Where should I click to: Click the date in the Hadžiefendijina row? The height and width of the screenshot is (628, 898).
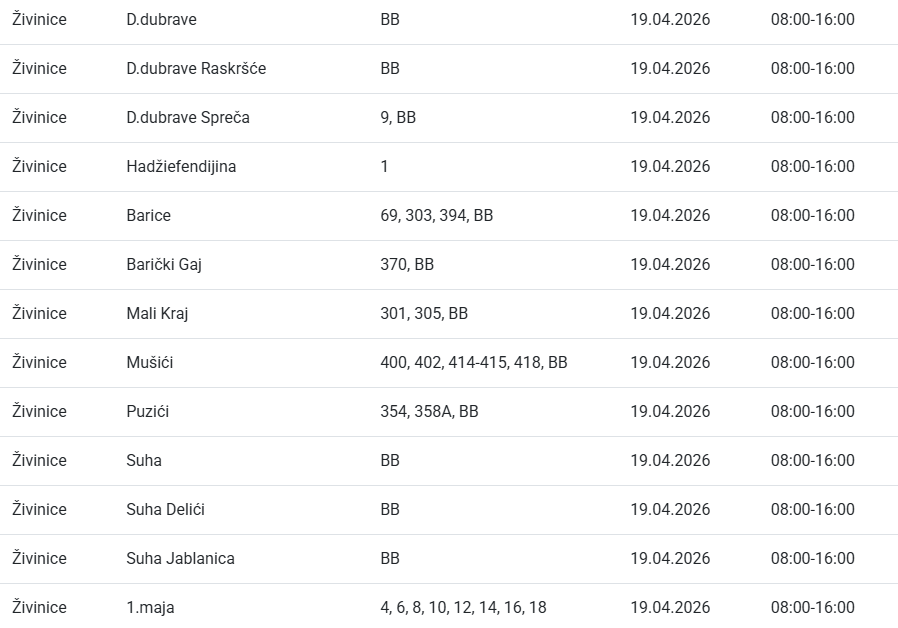670,167
